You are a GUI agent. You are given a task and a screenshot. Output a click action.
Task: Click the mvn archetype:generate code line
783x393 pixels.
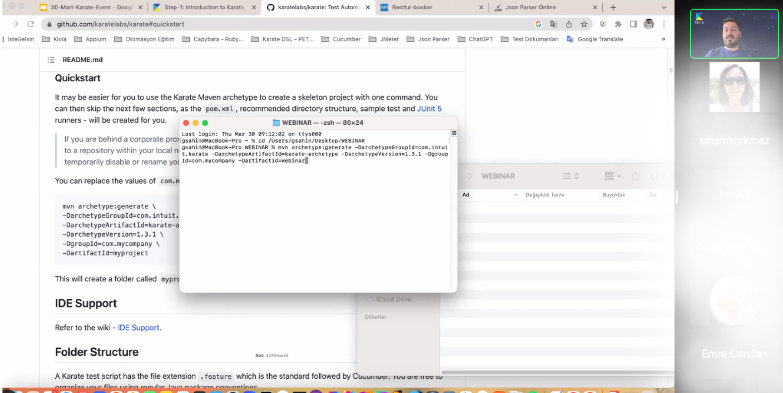109,206
